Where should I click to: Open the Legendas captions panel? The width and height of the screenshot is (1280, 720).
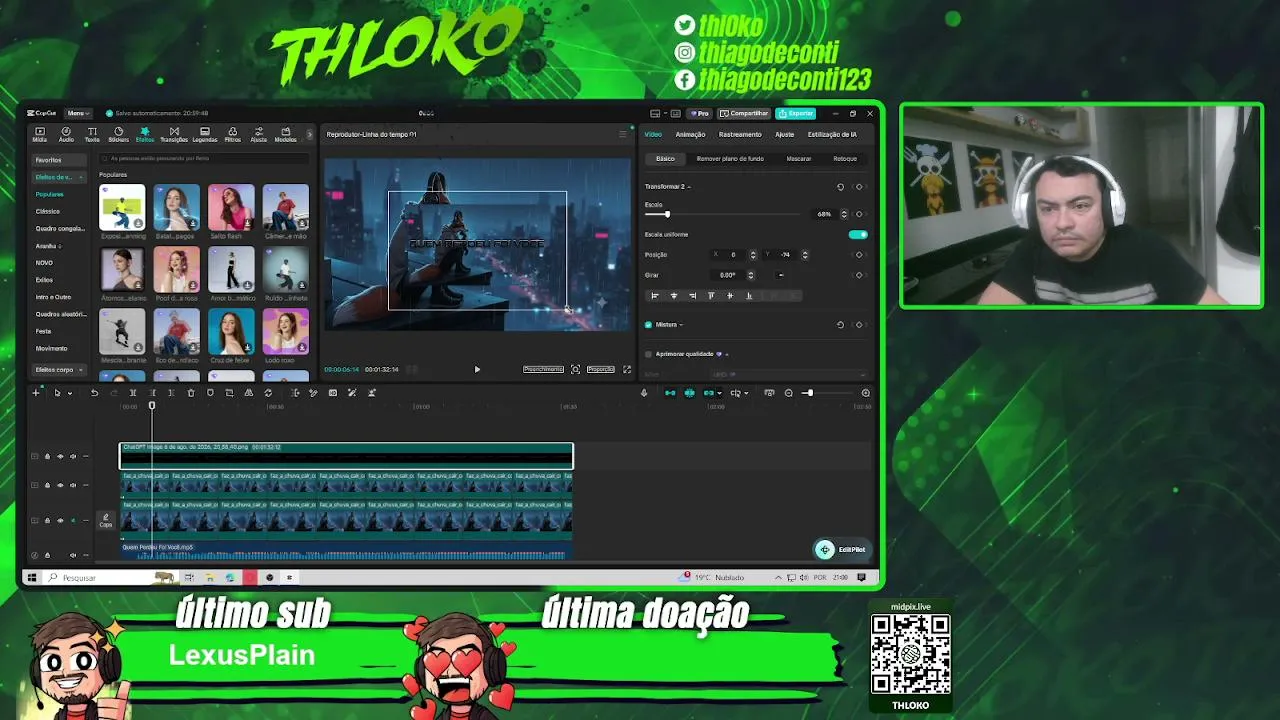point(204,134)
